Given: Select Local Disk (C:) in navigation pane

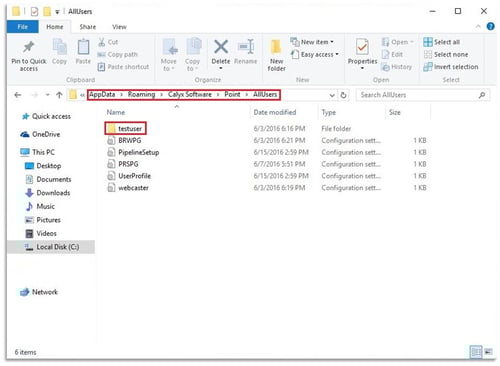Looking at the screenshot, I should coord(51,247).
